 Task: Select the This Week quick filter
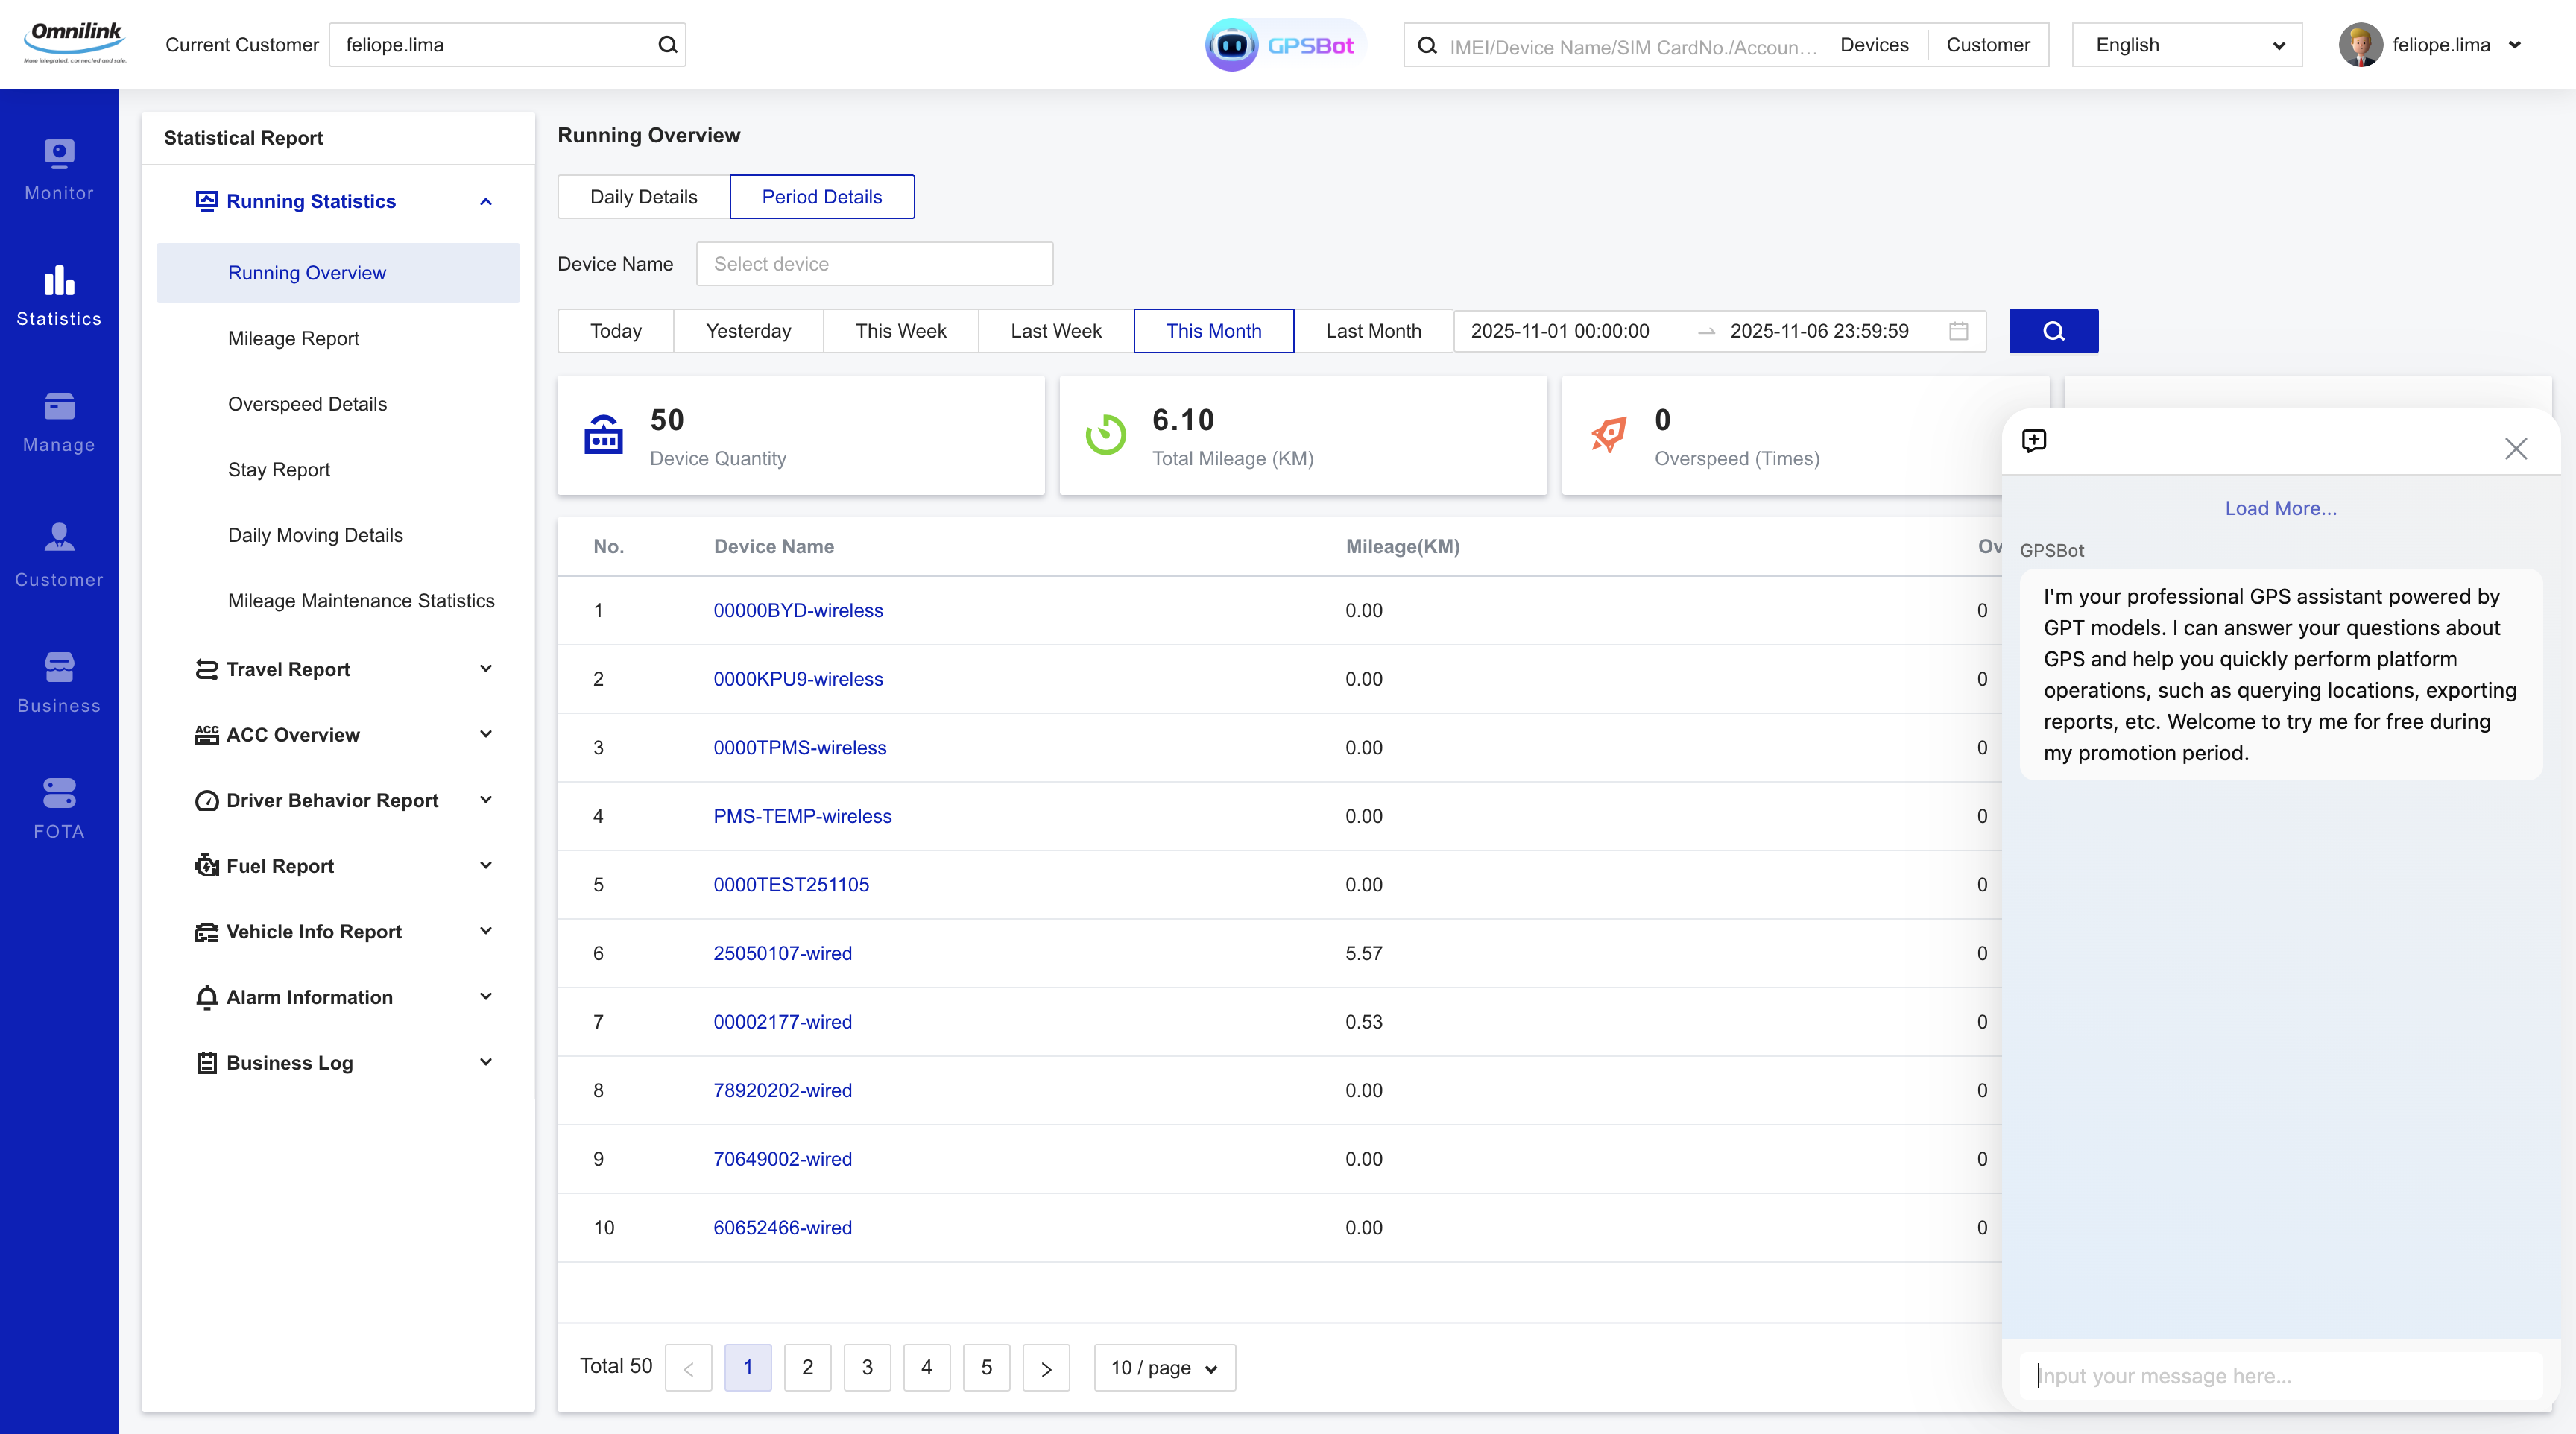[899, 331]
